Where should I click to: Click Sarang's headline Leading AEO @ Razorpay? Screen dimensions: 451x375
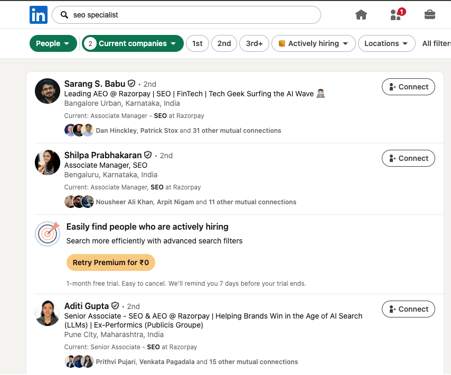pos(194,94)
